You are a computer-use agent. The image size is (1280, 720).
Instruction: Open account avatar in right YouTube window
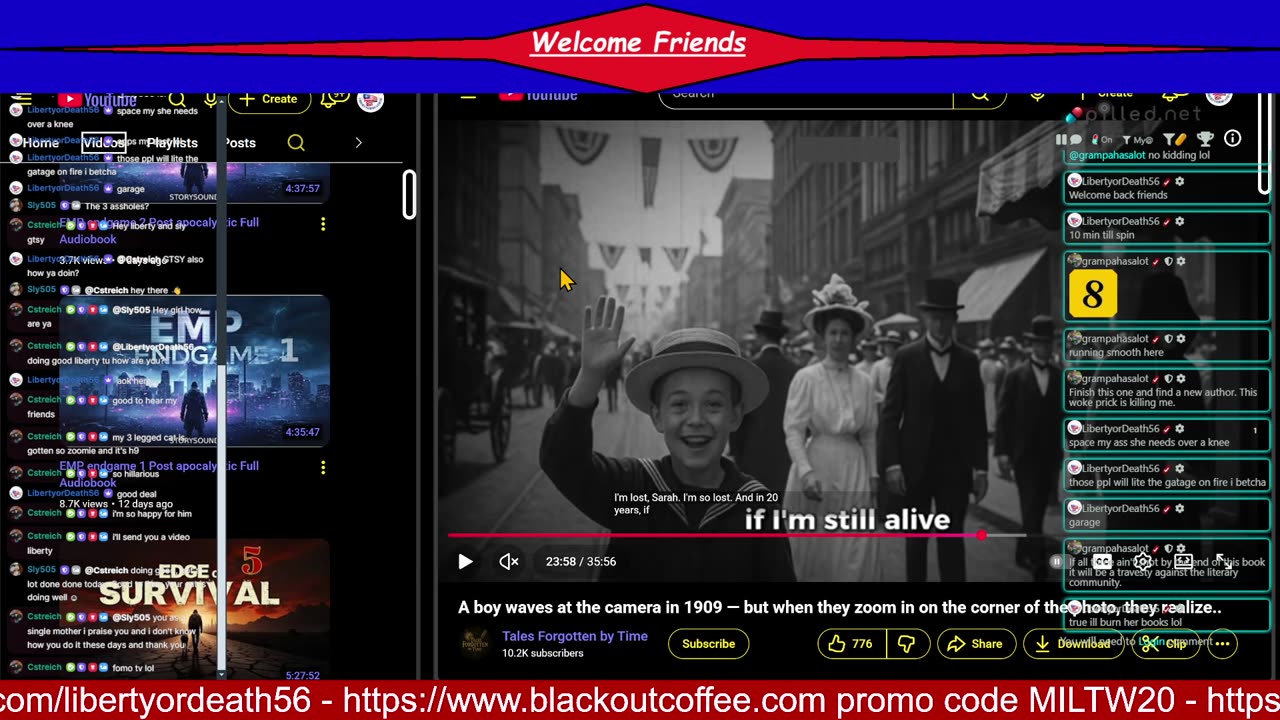(x=1219, y=97)
